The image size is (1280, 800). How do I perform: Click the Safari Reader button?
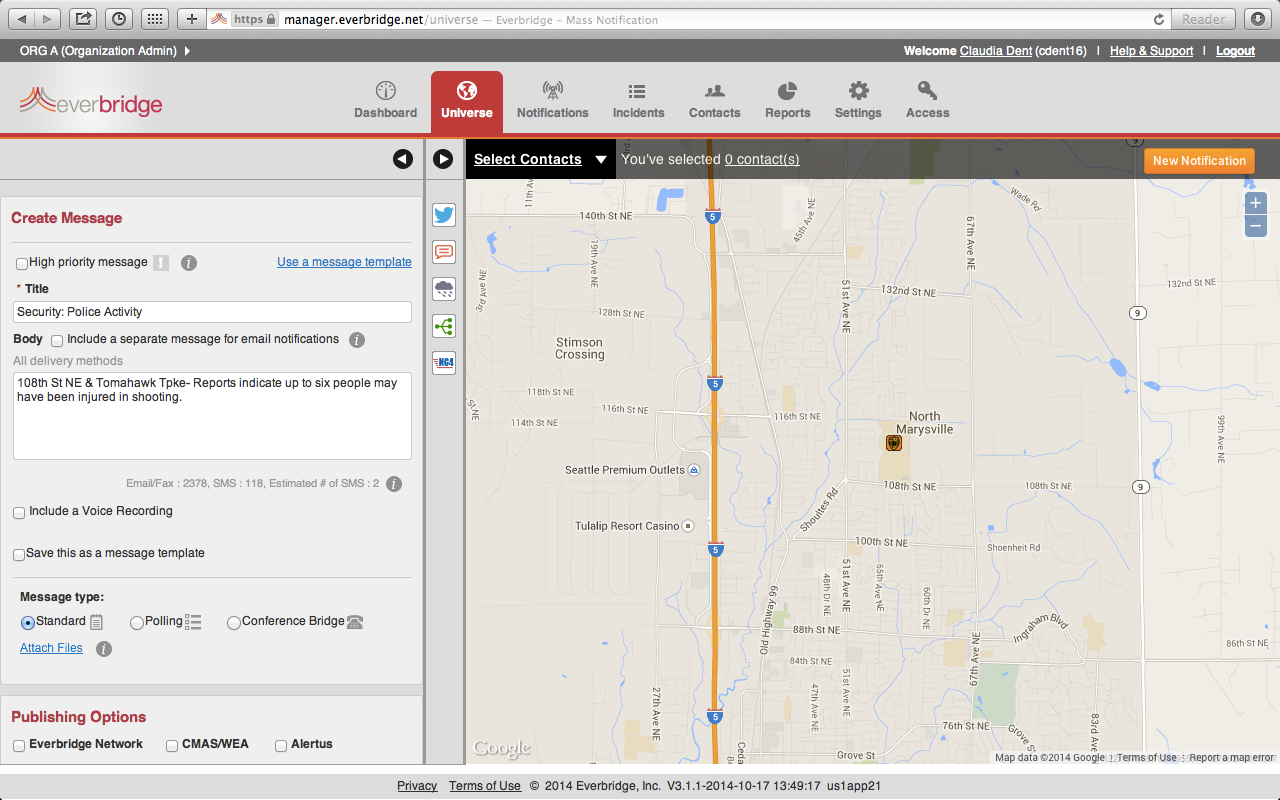1203,19
